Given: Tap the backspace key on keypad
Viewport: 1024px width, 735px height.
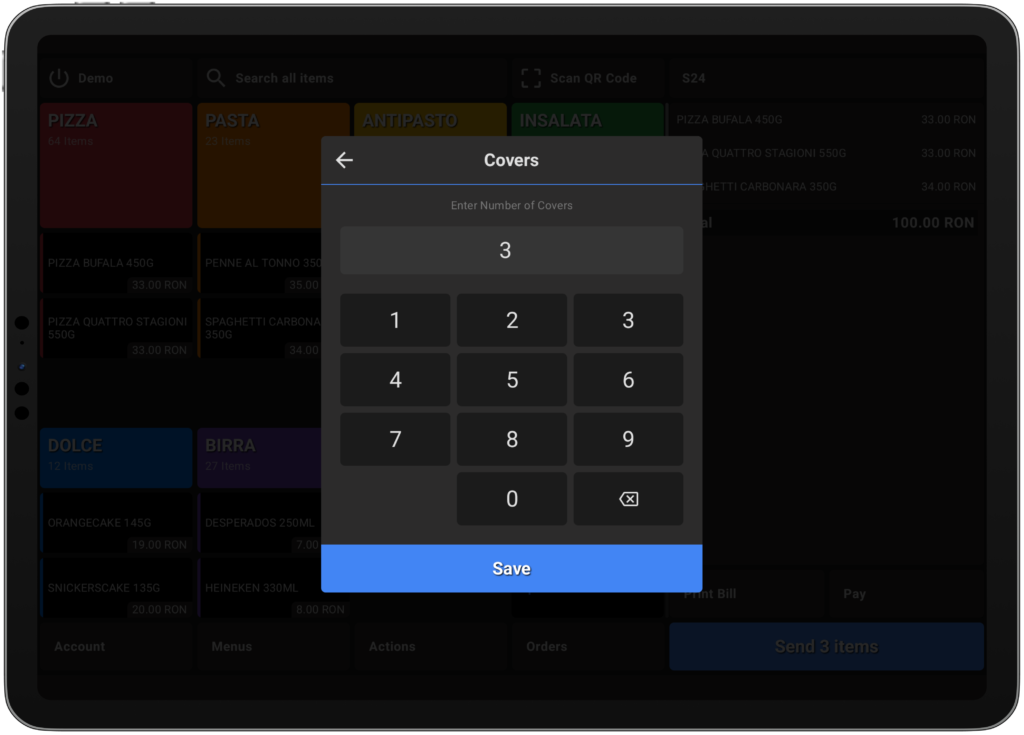Looking at the screenshot, I should click(628, 499).
